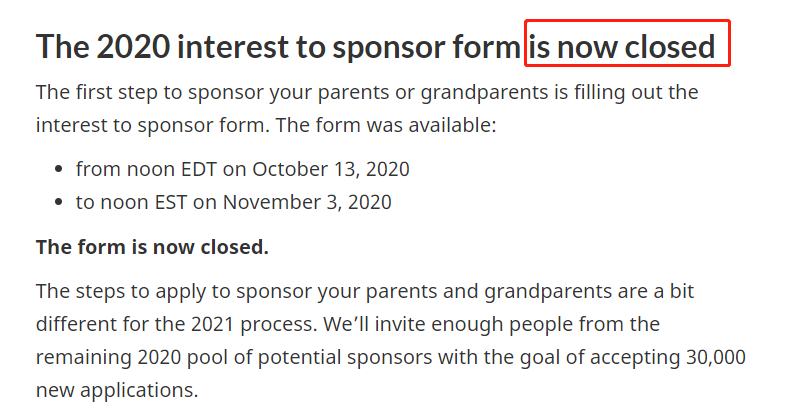This screenshot has height=413, width=800.
Task: Click the heading "The 2020 interest to sponsor form"
Action: (x=280, y=47)
